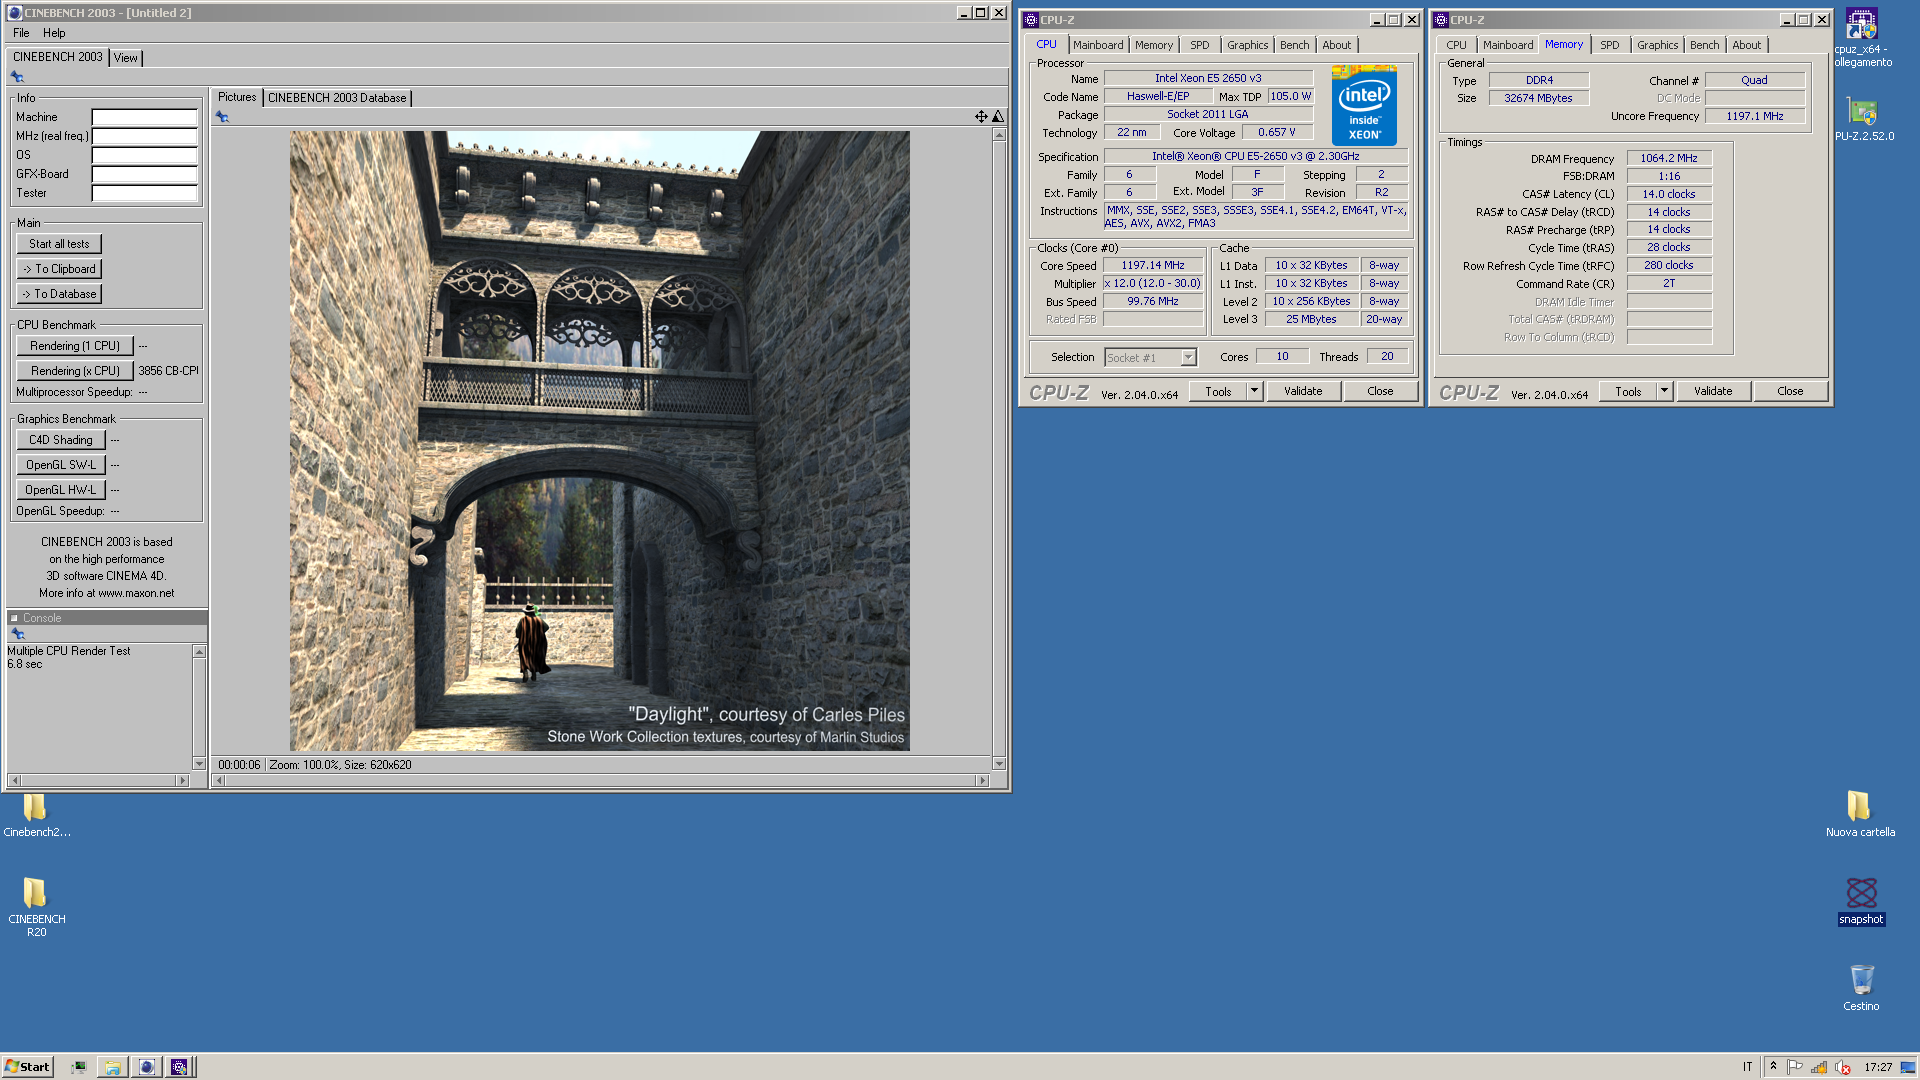Click the server manager icon in quick launch
The width and height of the screenshot is (1920, 1080).
pos(78,1067)
